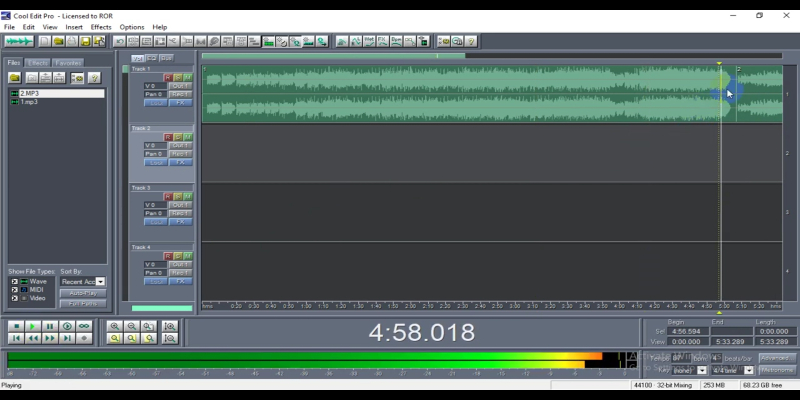Jump to end with Go to End button
This screenshot has width=800, height=400.
(67, 339)
